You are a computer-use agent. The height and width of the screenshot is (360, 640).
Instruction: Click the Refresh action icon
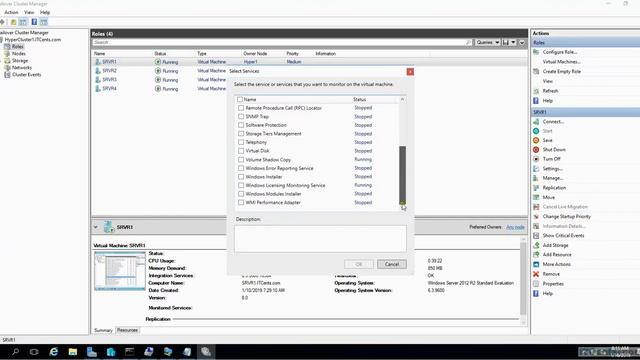(536, 91)
